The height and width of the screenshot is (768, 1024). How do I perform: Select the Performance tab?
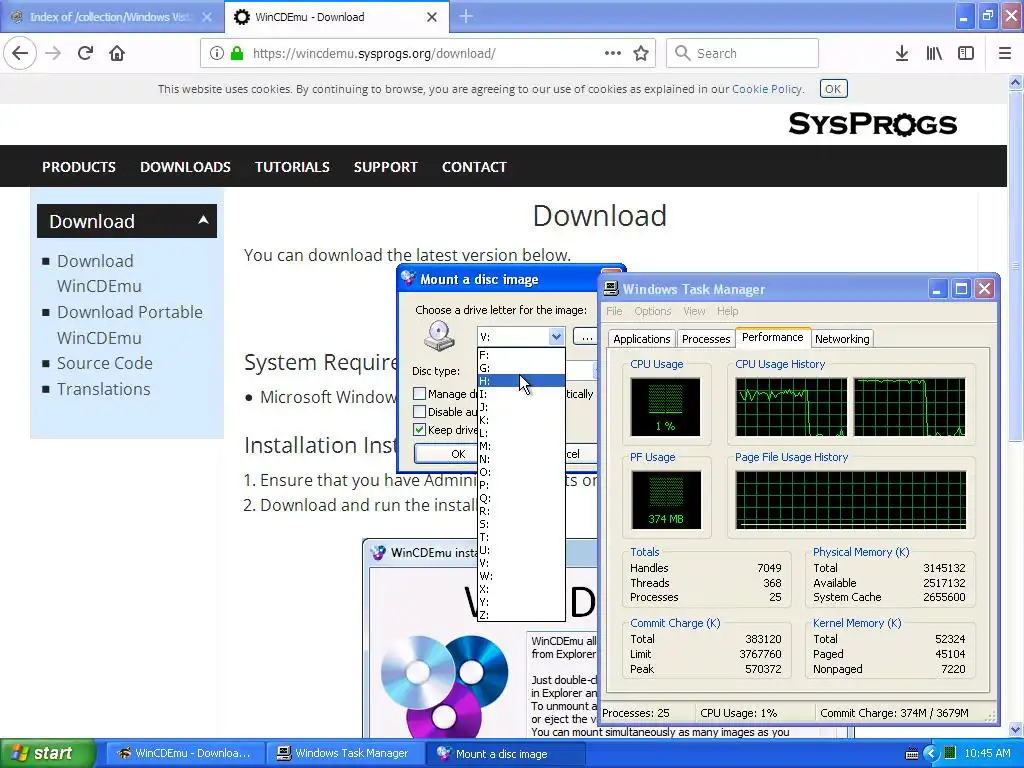tap(773, 337)
